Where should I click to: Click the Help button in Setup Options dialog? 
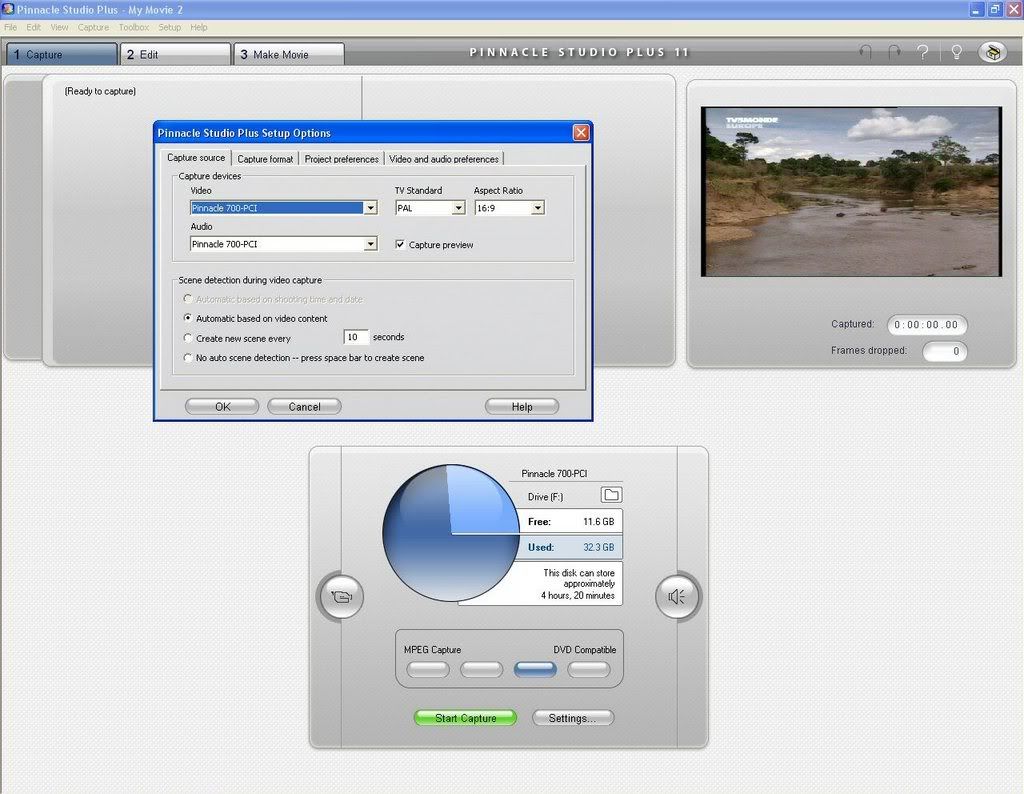click(x=522, y=406)
